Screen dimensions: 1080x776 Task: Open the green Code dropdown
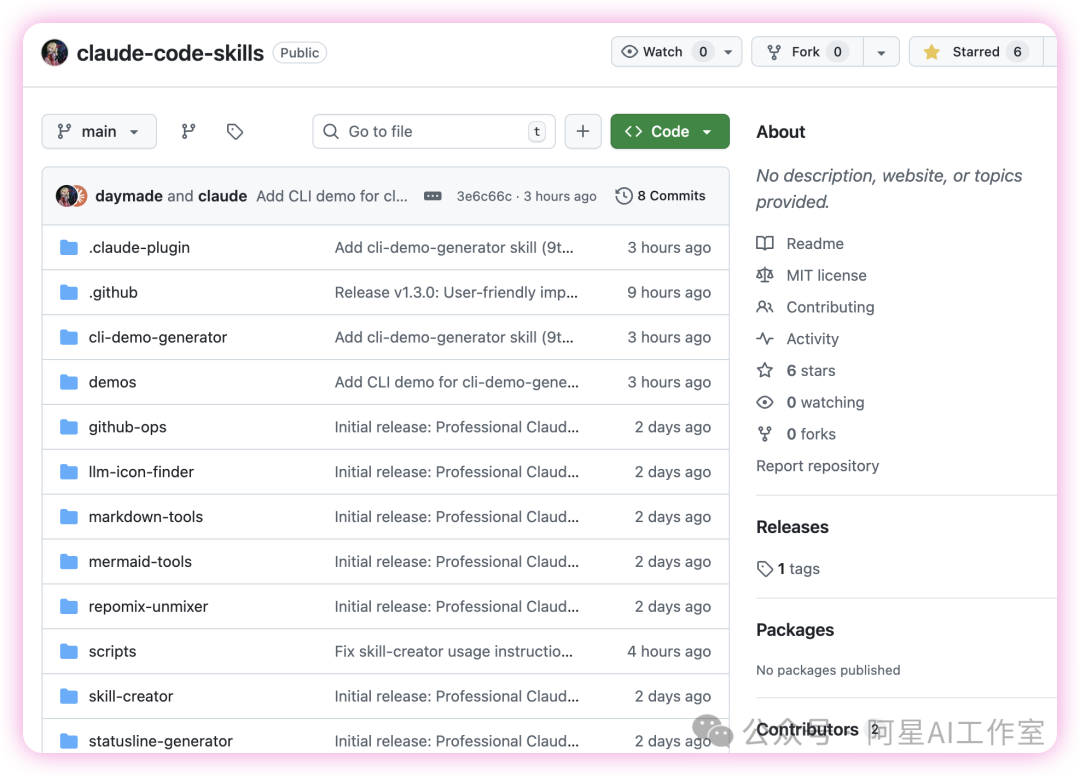pyautogui.click(x=669, y=132)
